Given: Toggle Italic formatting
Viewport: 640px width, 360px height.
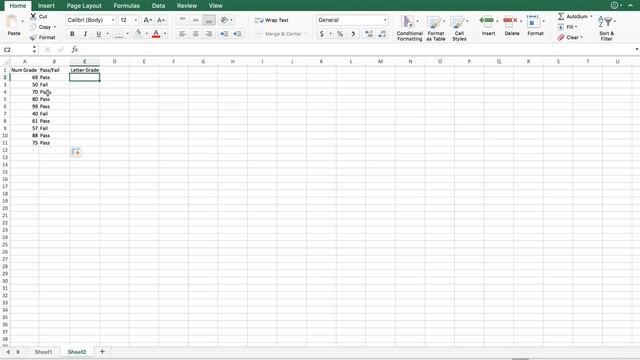Looking at the screenshot, I should point(85,34).
